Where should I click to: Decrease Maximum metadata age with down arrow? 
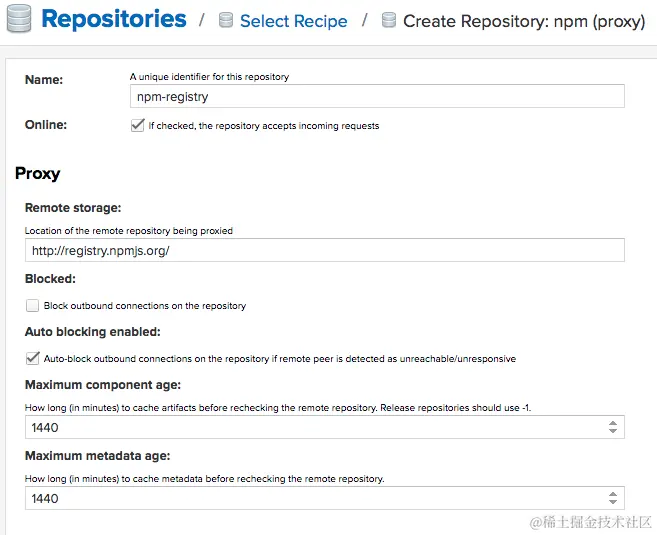click(x=613, y=501)
